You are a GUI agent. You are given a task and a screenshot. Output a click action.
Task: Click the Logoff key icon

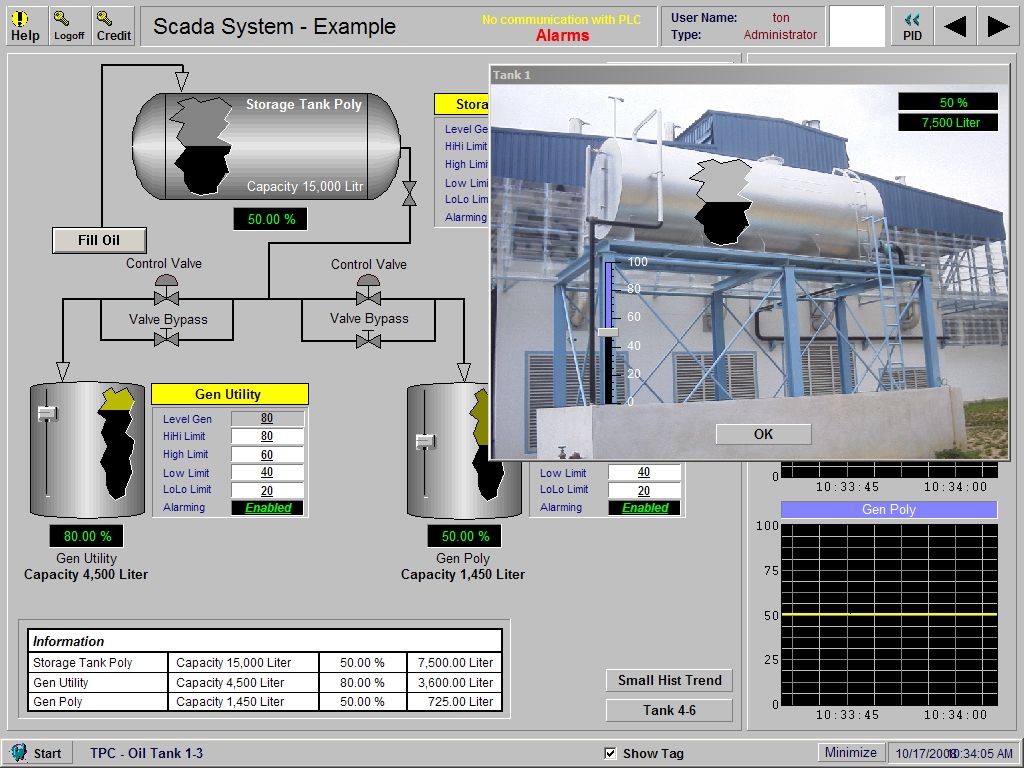point(68,25)
